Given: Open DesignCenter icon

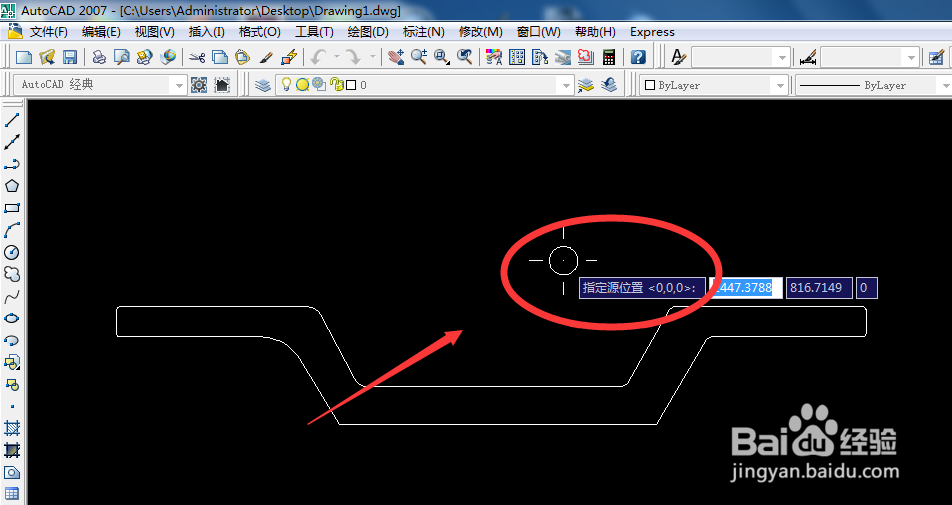Looking at the screenshot, I should pyautogui.click(x=517, y=57).
